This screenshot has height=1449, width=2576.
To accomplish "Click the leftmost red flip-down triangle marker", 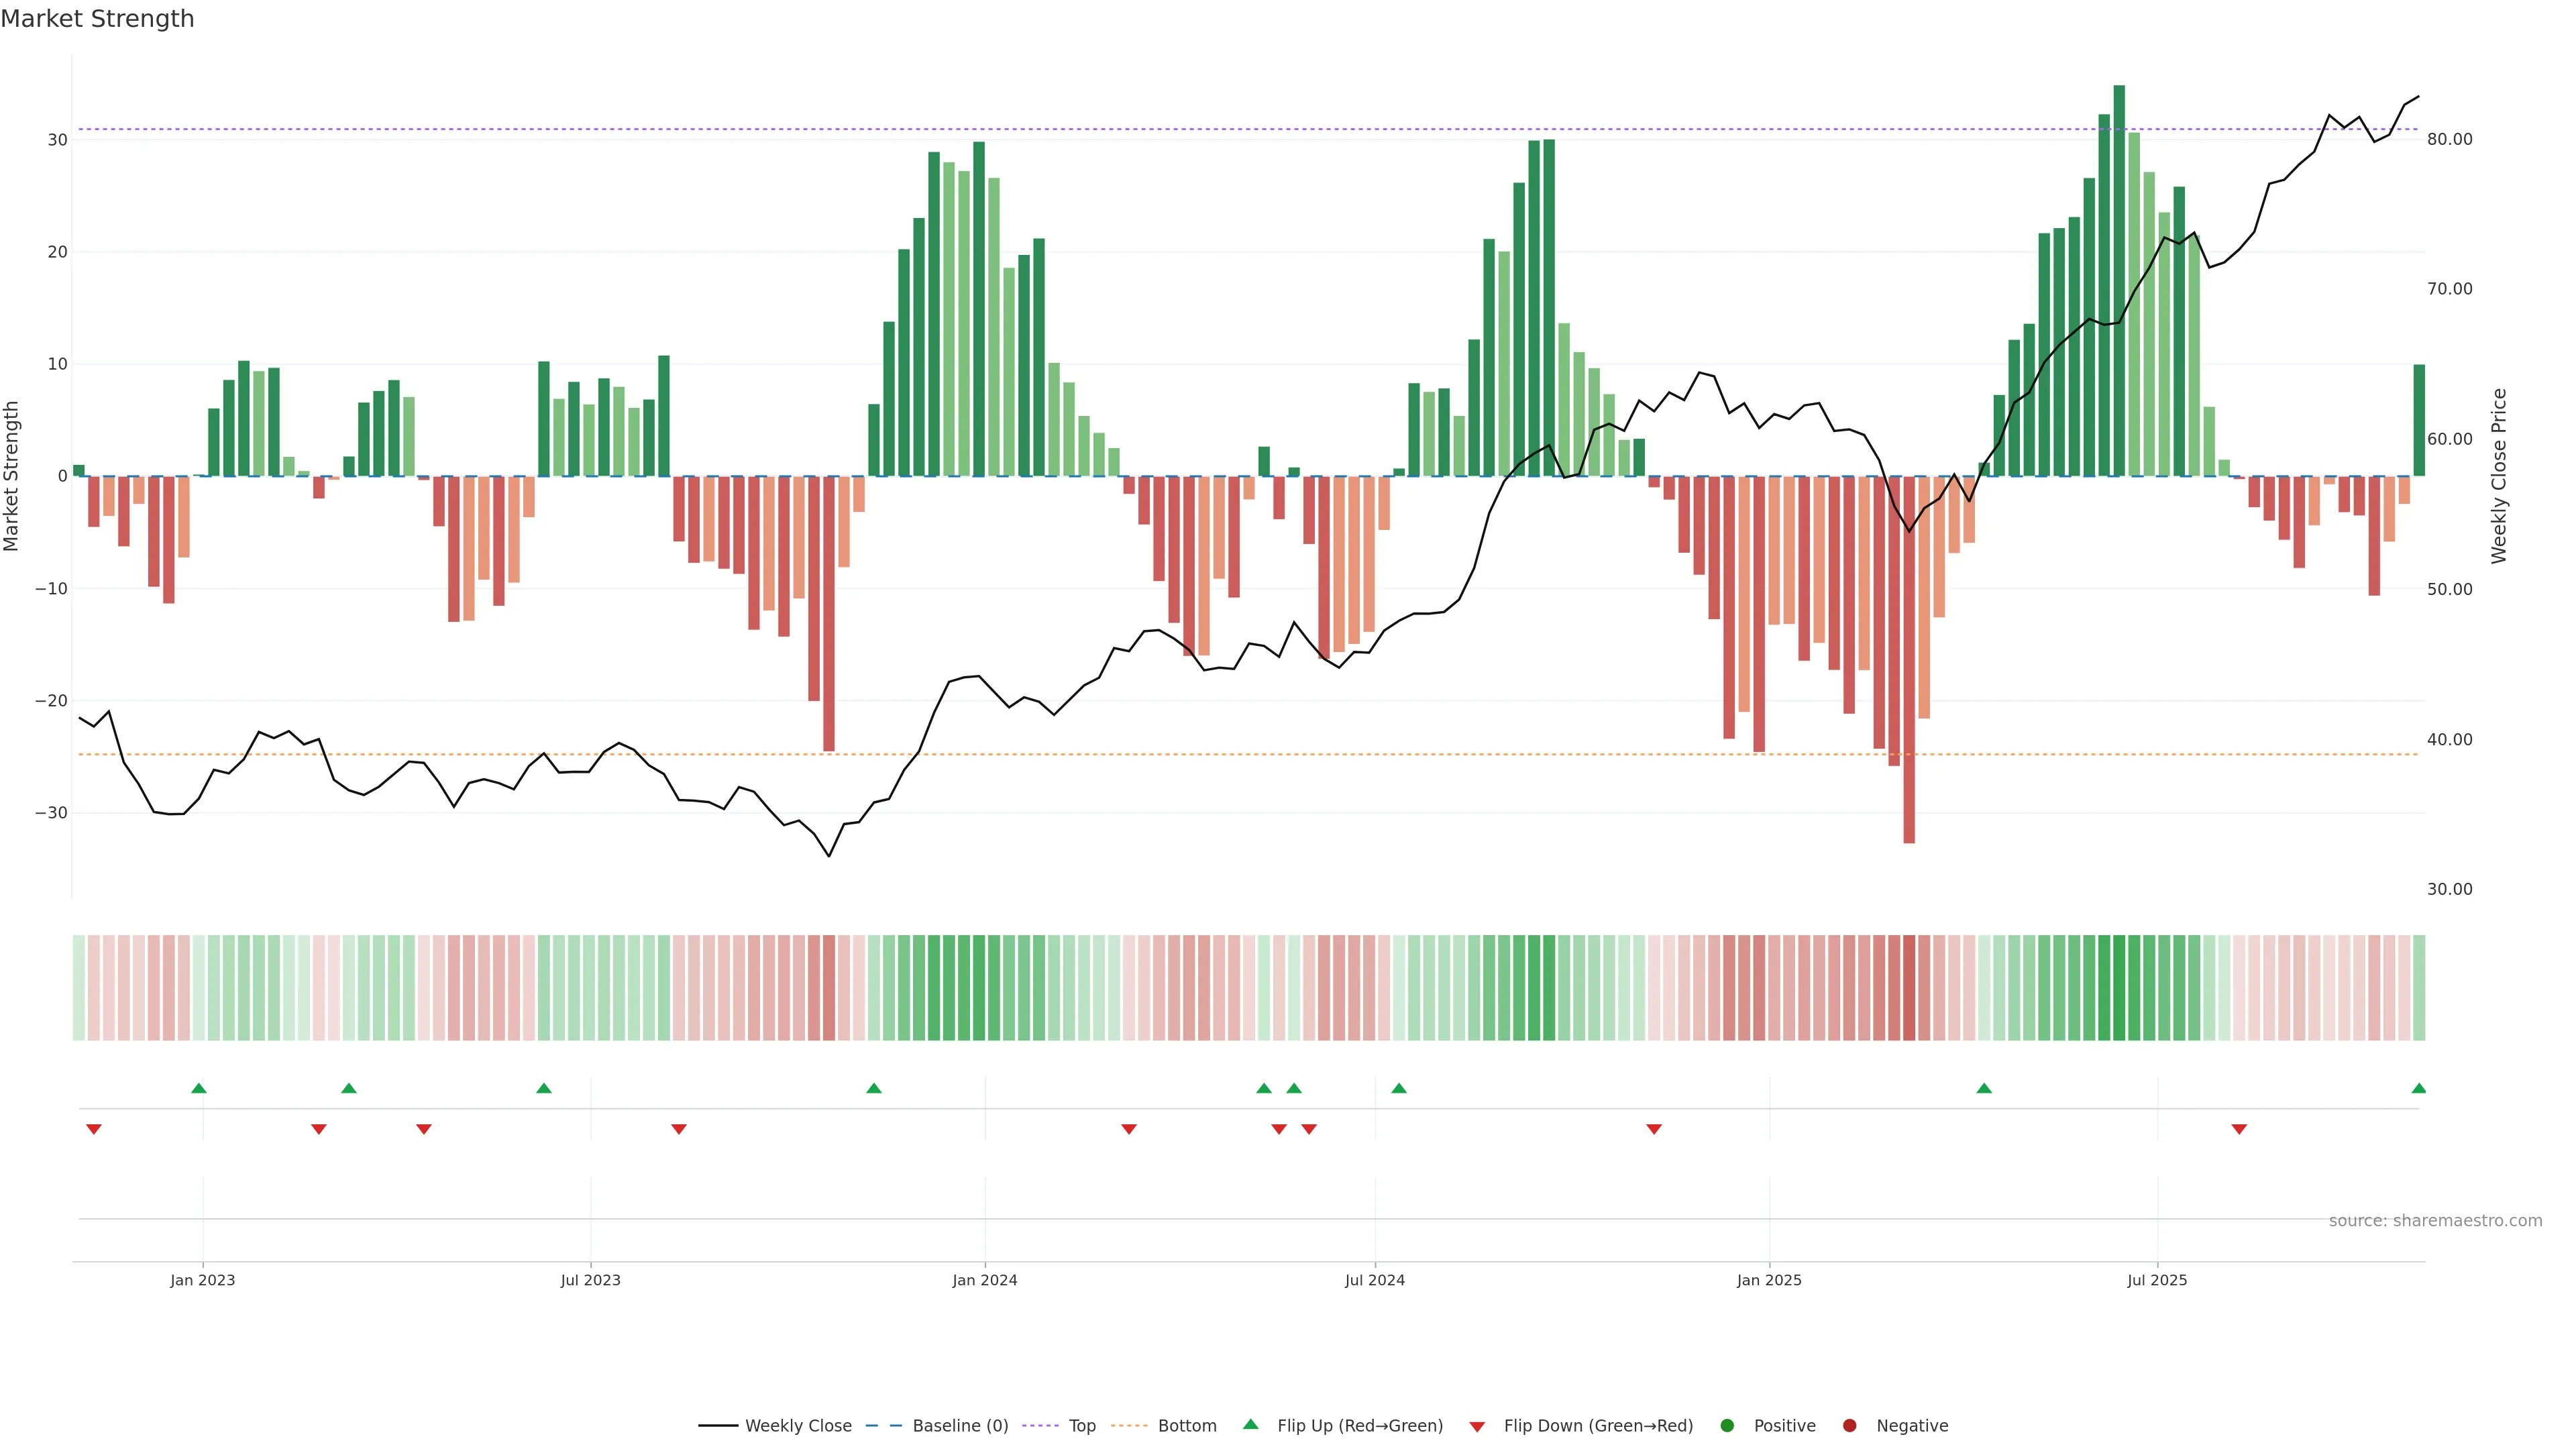I will [x=93, y=1129].
